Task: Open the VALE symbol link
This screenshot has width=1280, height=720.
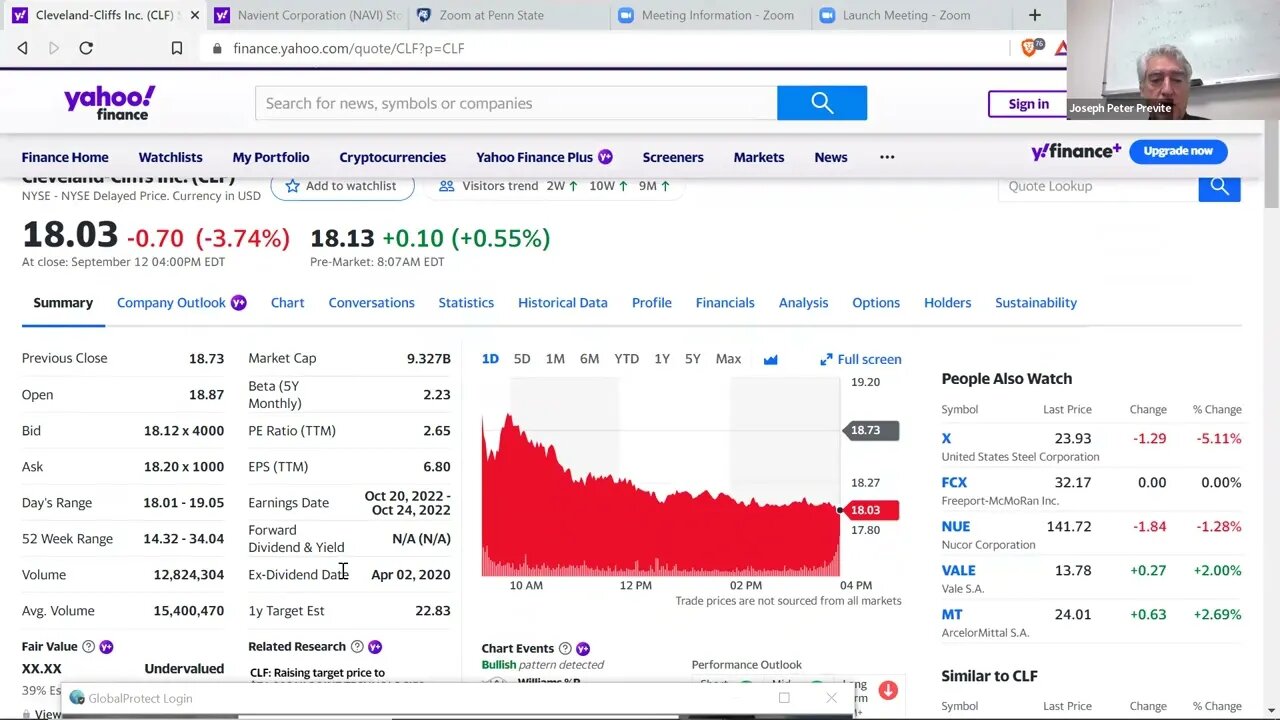Action: 958,570
